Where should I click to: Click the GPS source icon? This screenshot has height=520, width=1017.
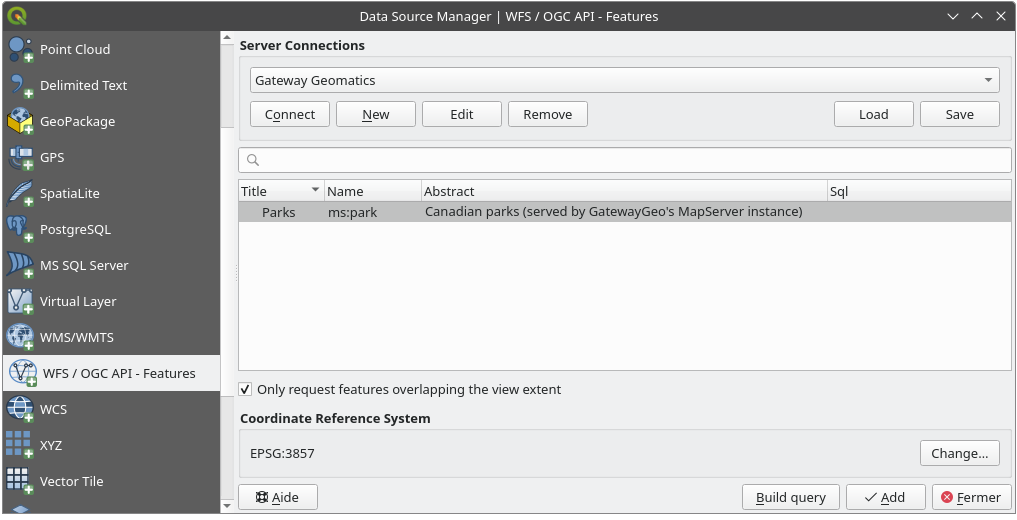(21, 158)
